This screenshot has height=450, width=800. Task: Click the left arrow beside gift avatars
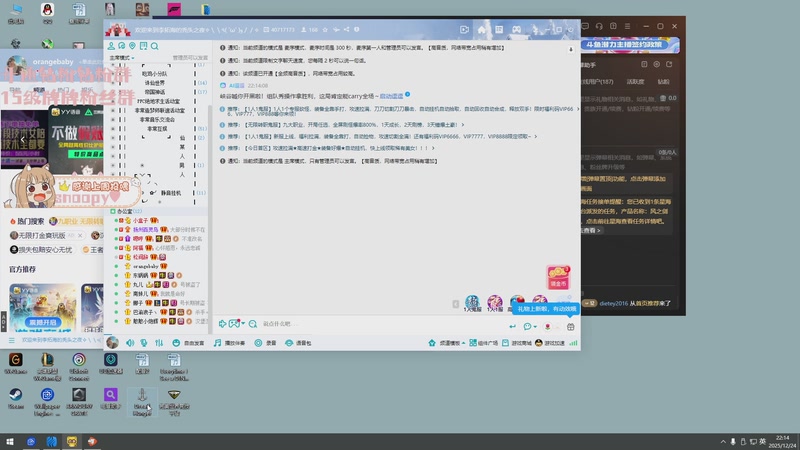[456, 304]
